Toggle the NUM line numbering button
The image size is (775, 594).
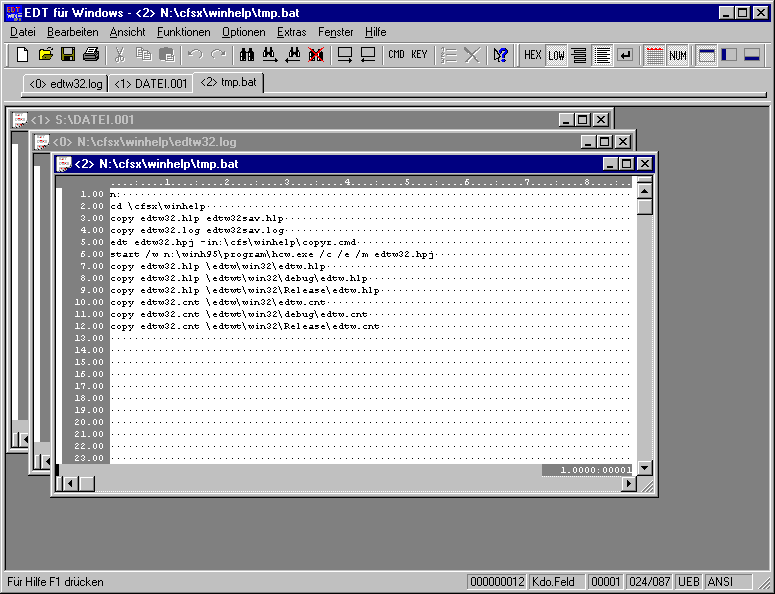[678, 55]
